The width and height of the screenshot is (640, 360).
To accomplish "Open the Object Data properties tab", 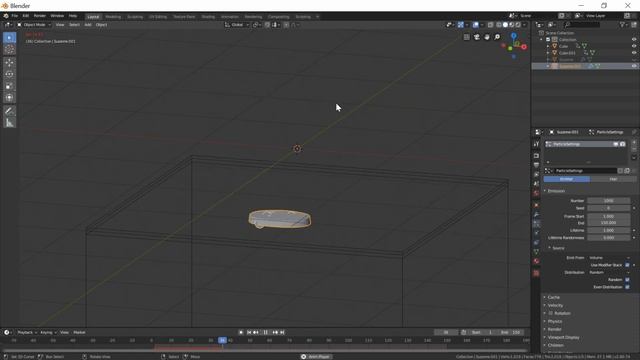I will pos(536,252).
